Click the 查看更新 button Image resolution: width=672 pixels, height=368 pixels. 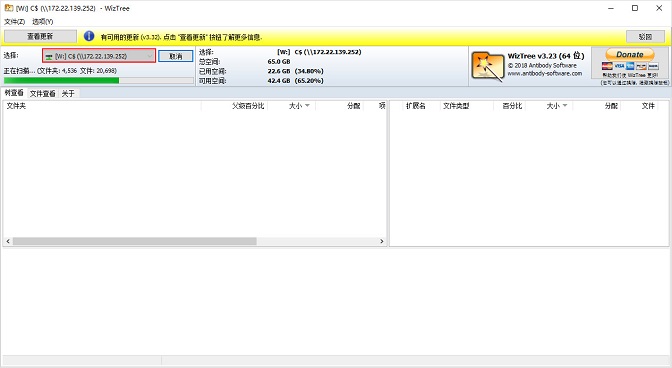[40, 36]
